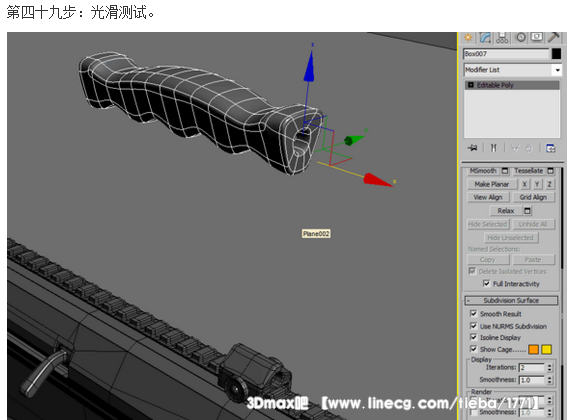Click the red X-axis gizmo arrow
The height and width of the screenshot is (420, 568).
(x=377, y=180)
